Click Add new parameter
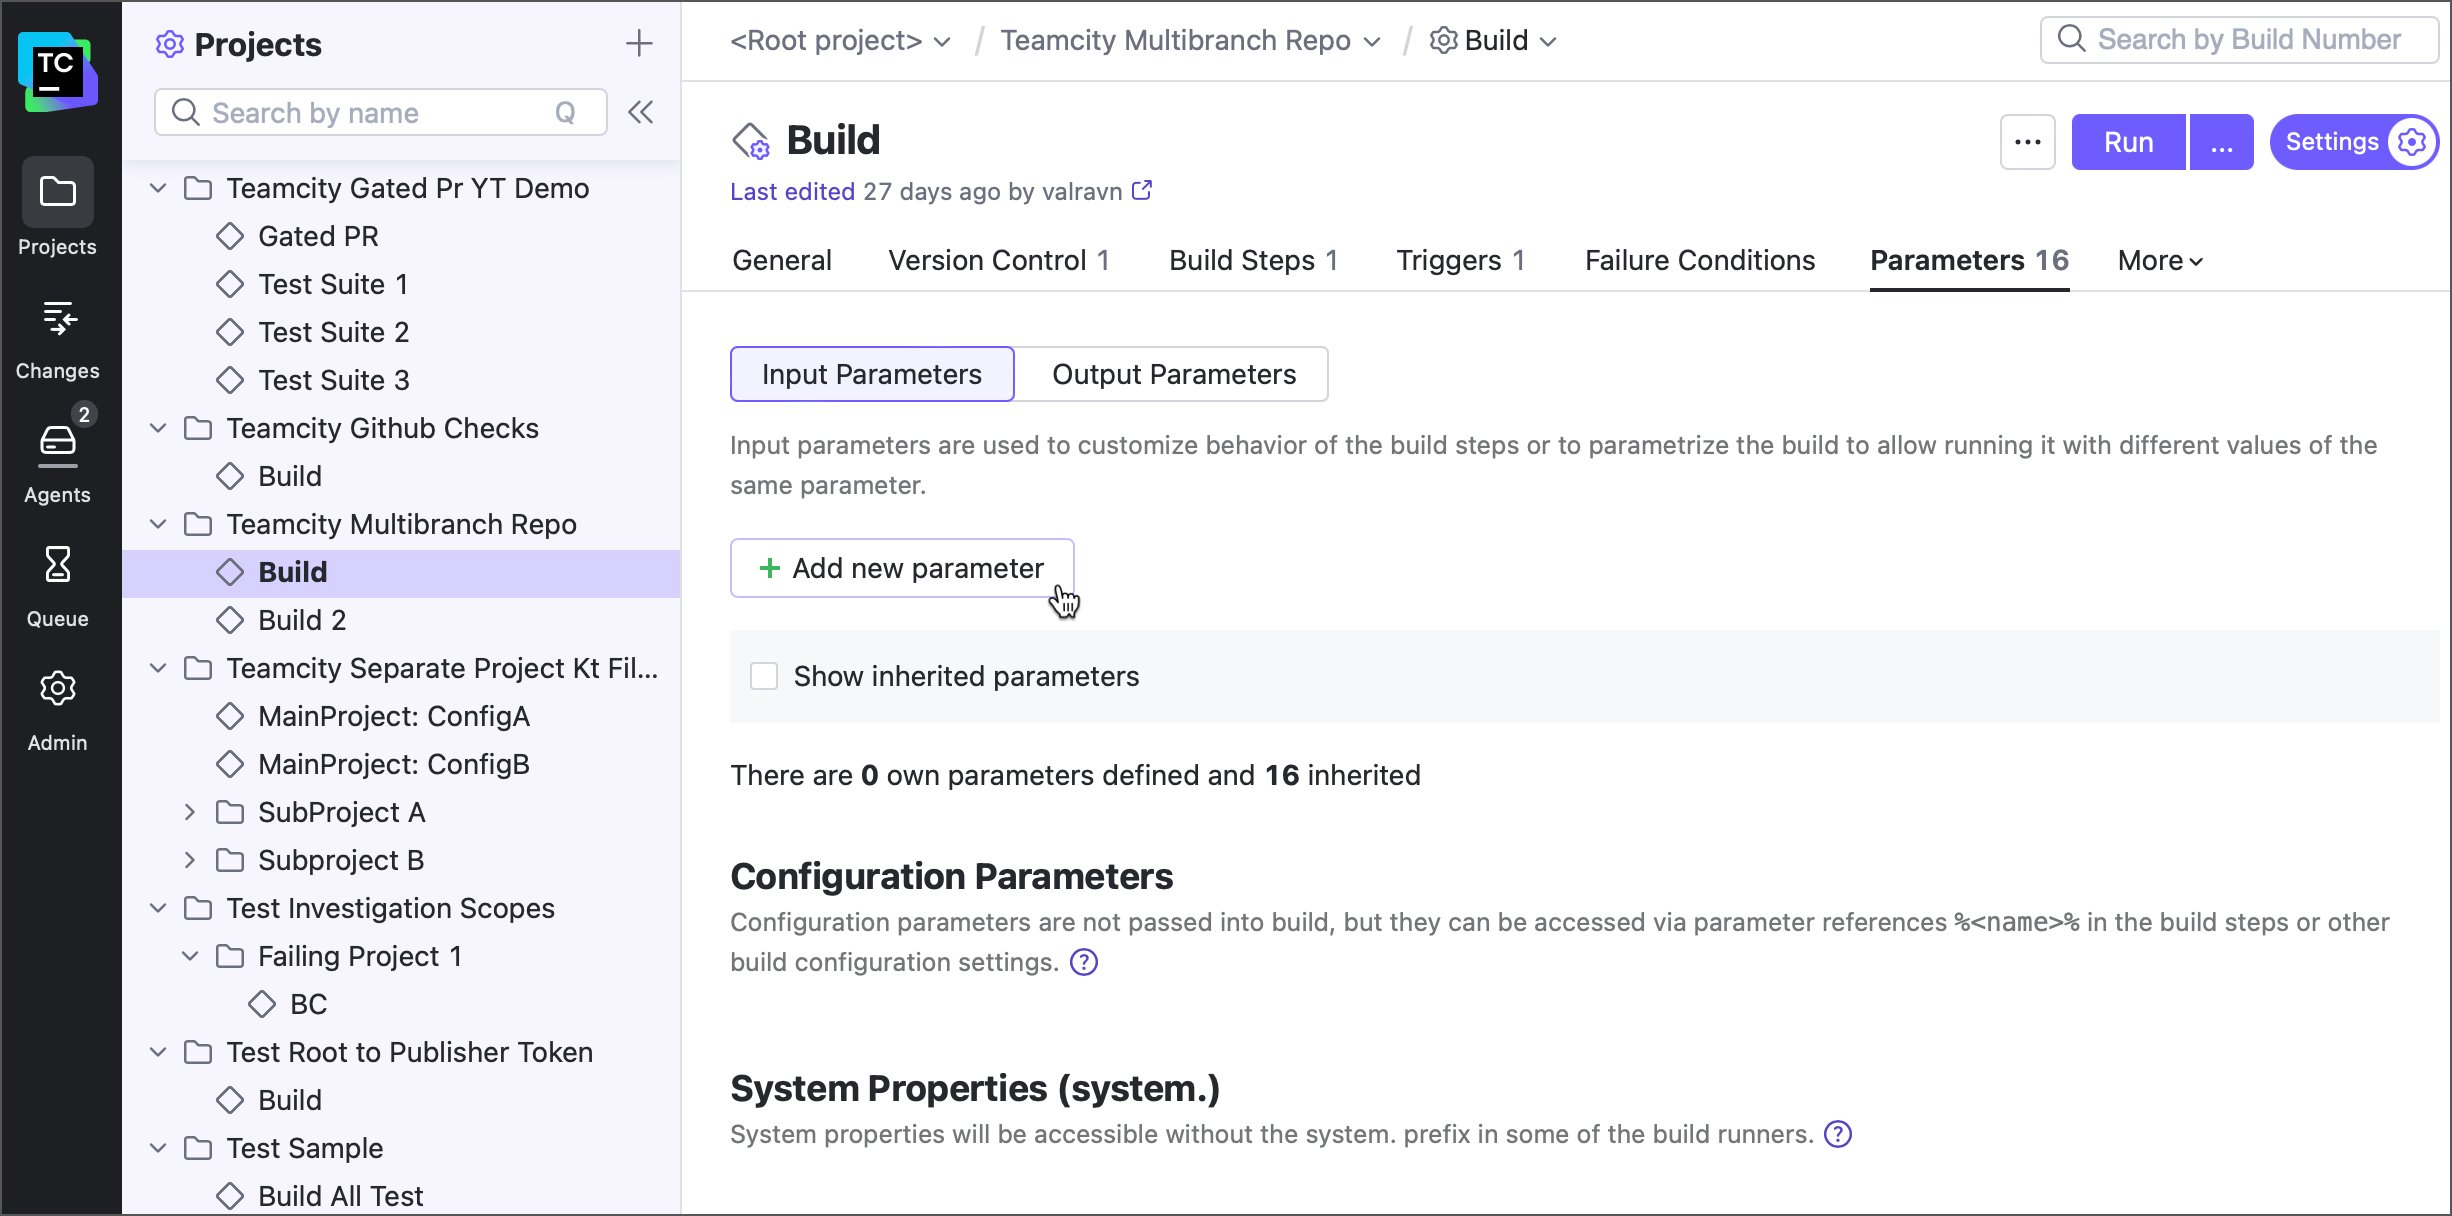This screenshot has width=2452, height=1216. 901,568
